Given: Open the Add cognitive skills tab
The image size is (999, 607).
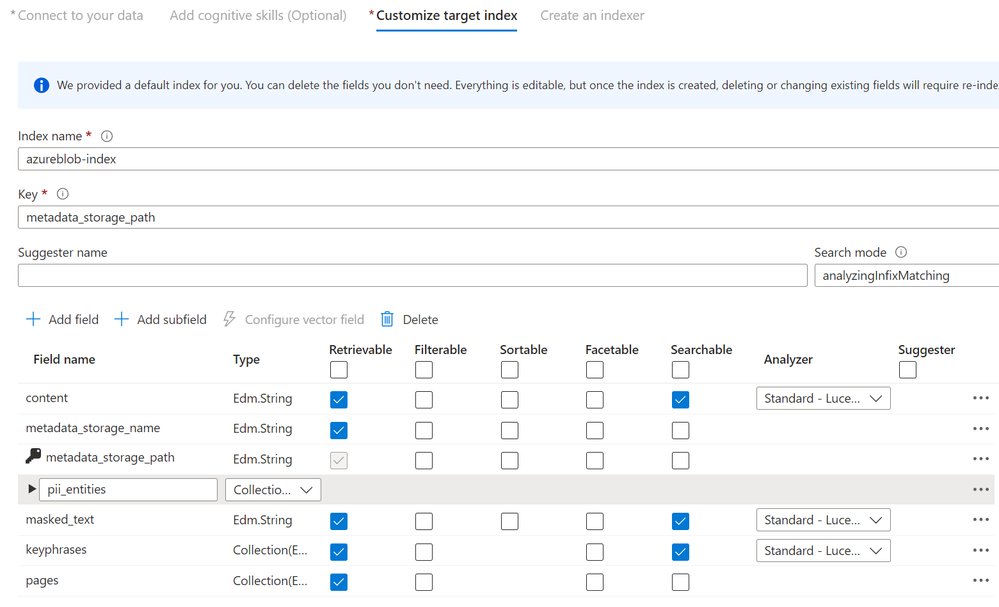Looking at the screenshot, I should click(x=258, y=16).
